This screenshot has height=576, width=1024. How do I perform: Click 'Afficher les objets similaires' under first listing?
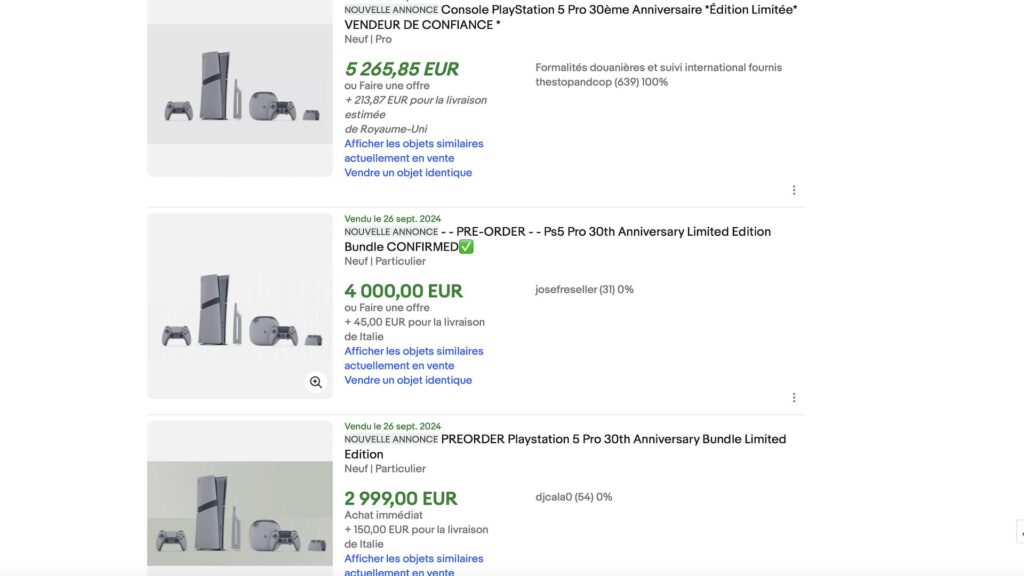click(413, 151)
